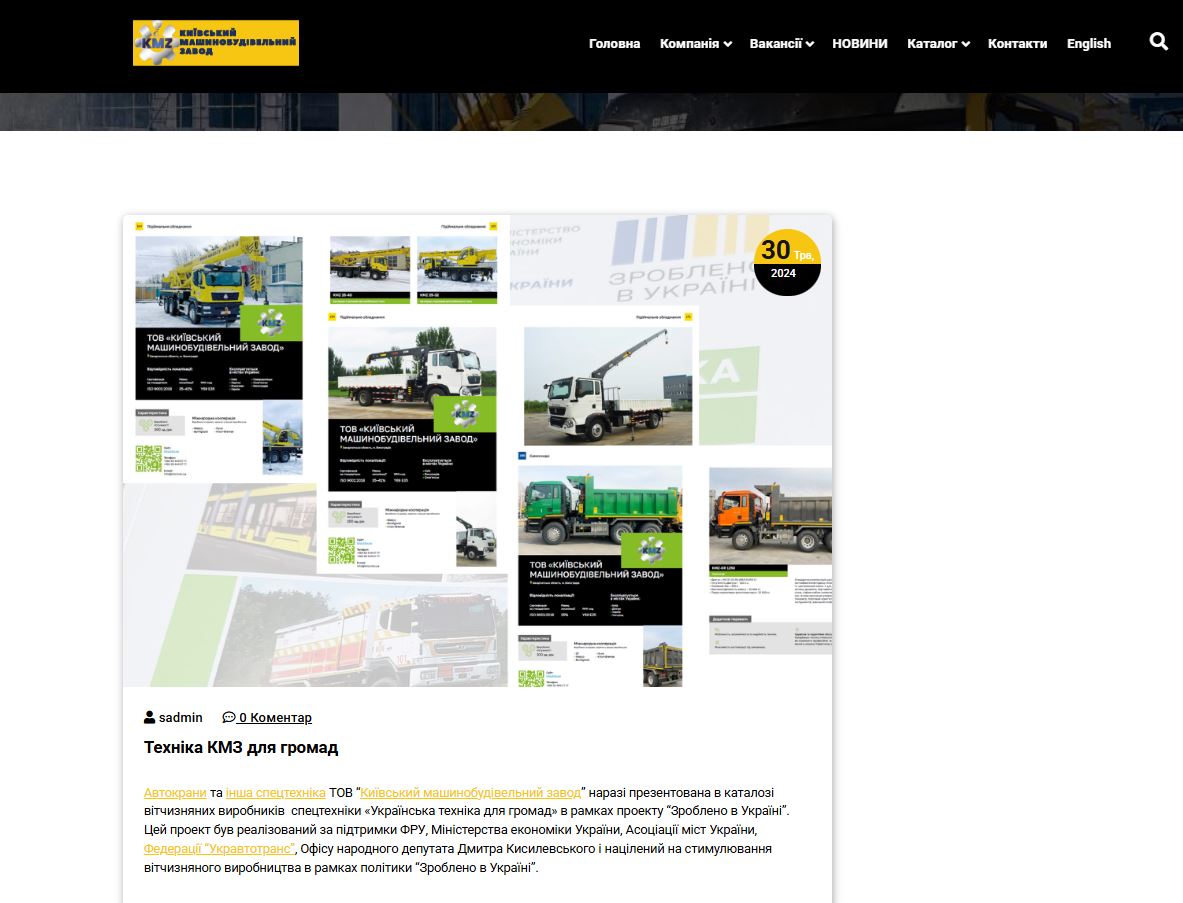Open the Вакансії menu item
Screen dimensions: 1183x903
click(776, 44)
